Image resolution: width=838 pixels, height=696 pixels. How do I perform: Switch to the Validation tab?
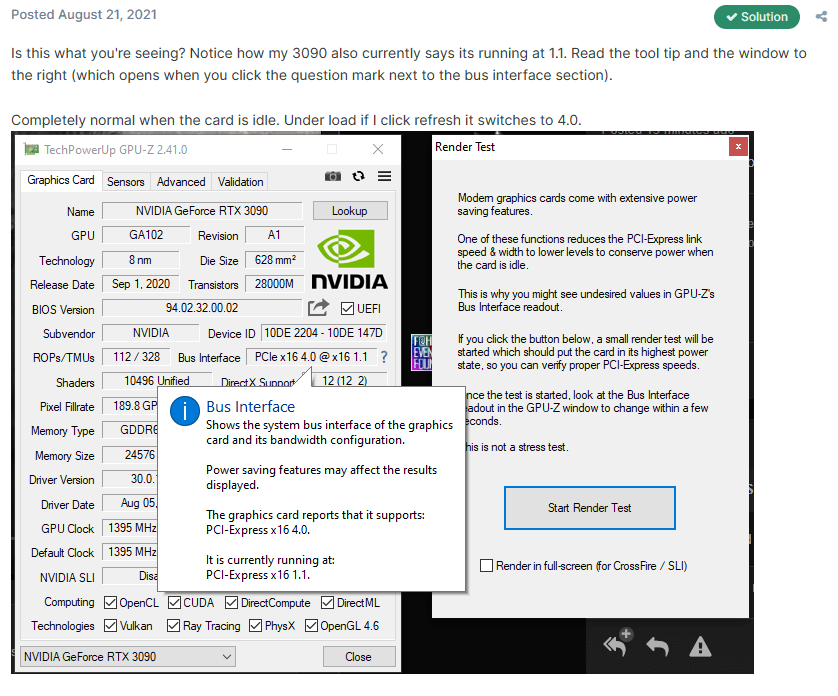(240, 182)
